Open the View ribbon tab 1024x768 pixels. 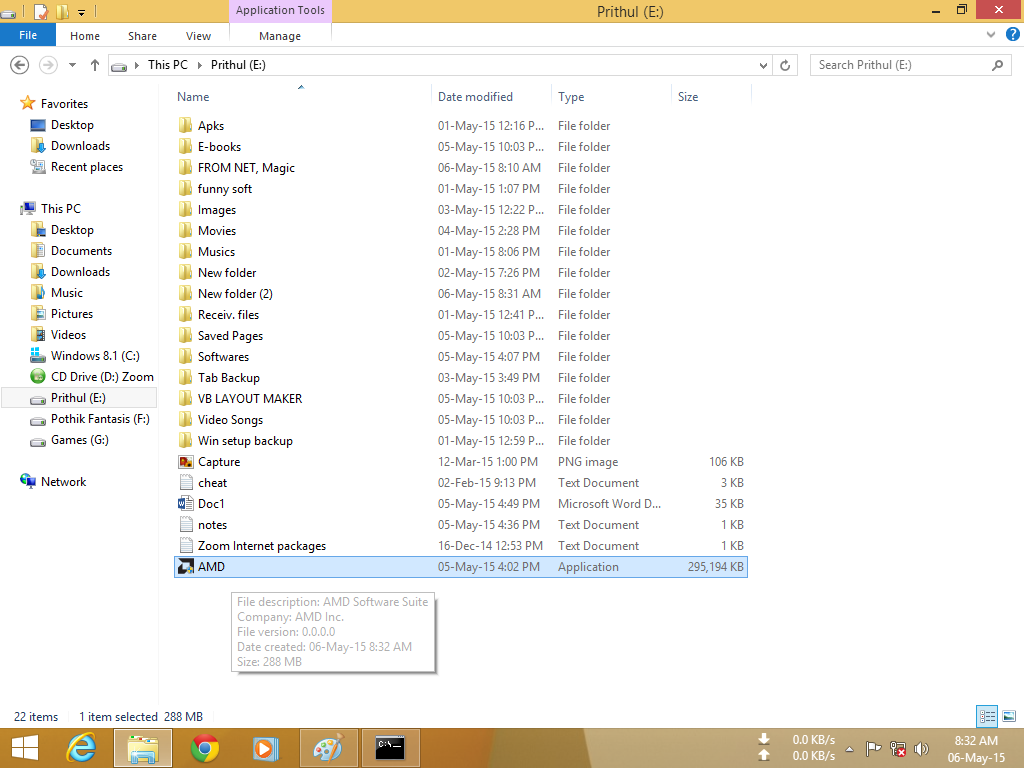[x=198, y=36]
